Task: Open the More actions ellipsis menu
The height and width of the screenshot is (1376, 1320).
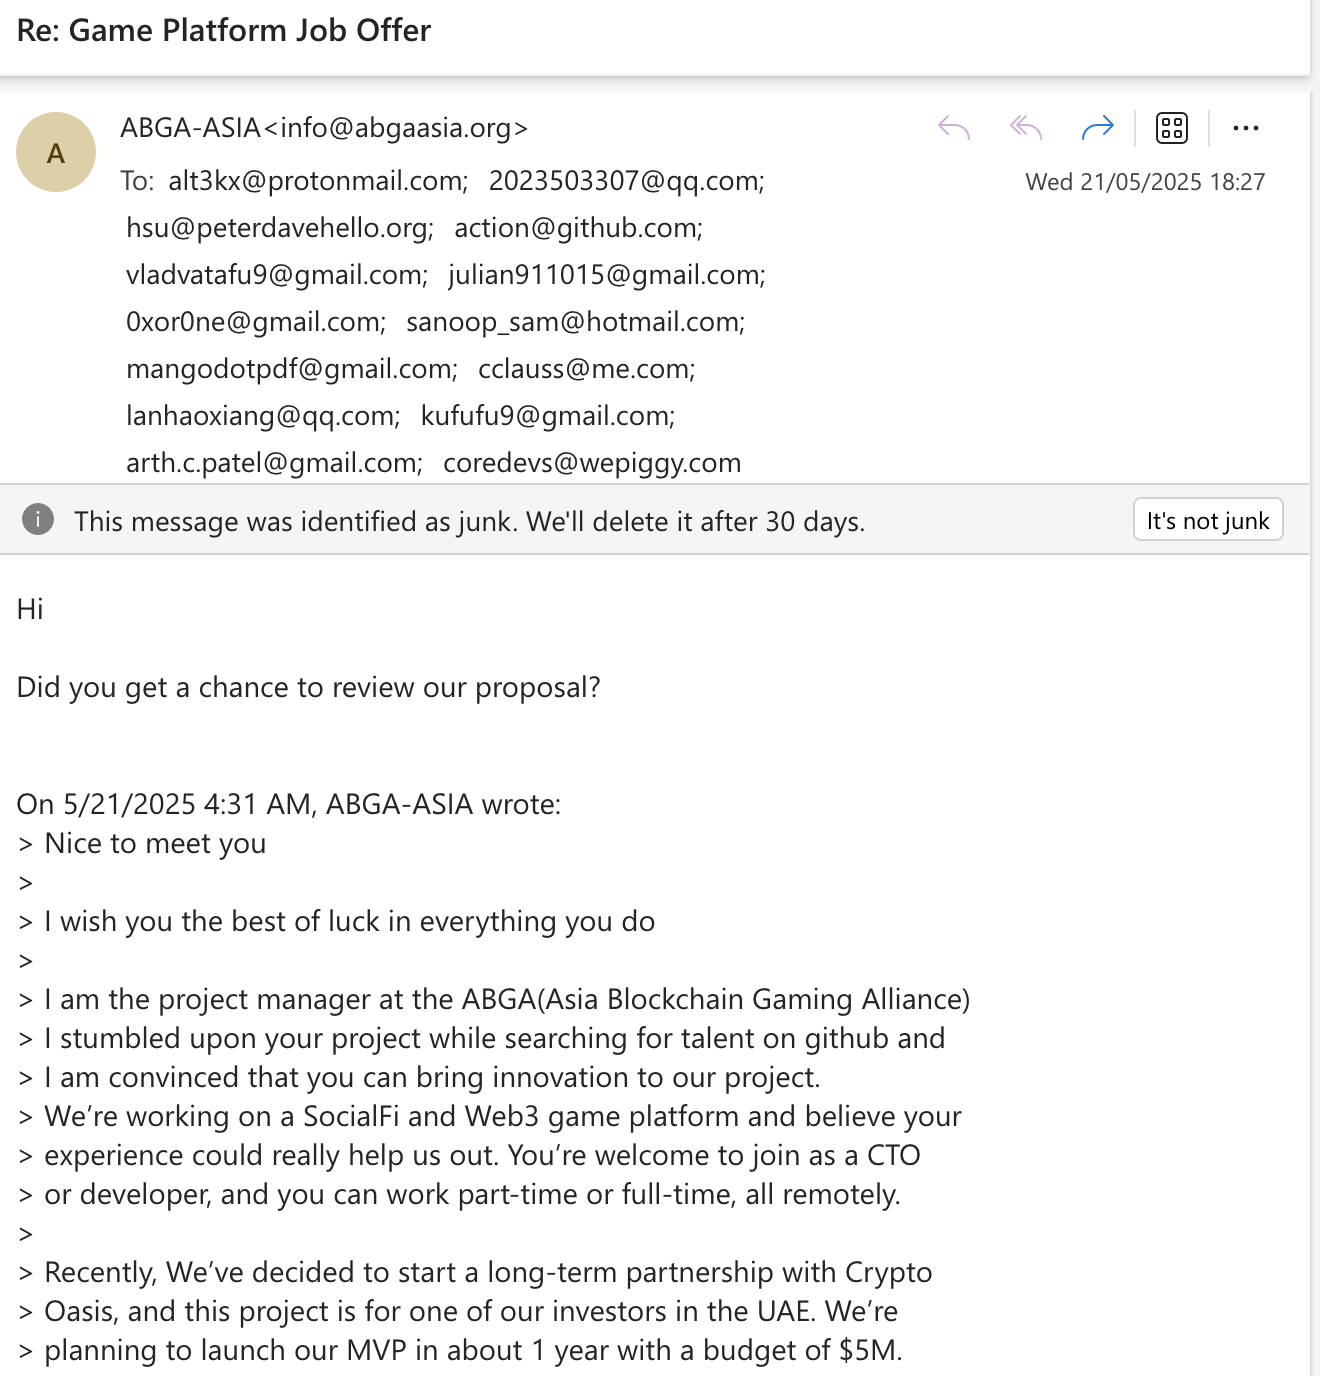Action: coord(1245,128)
